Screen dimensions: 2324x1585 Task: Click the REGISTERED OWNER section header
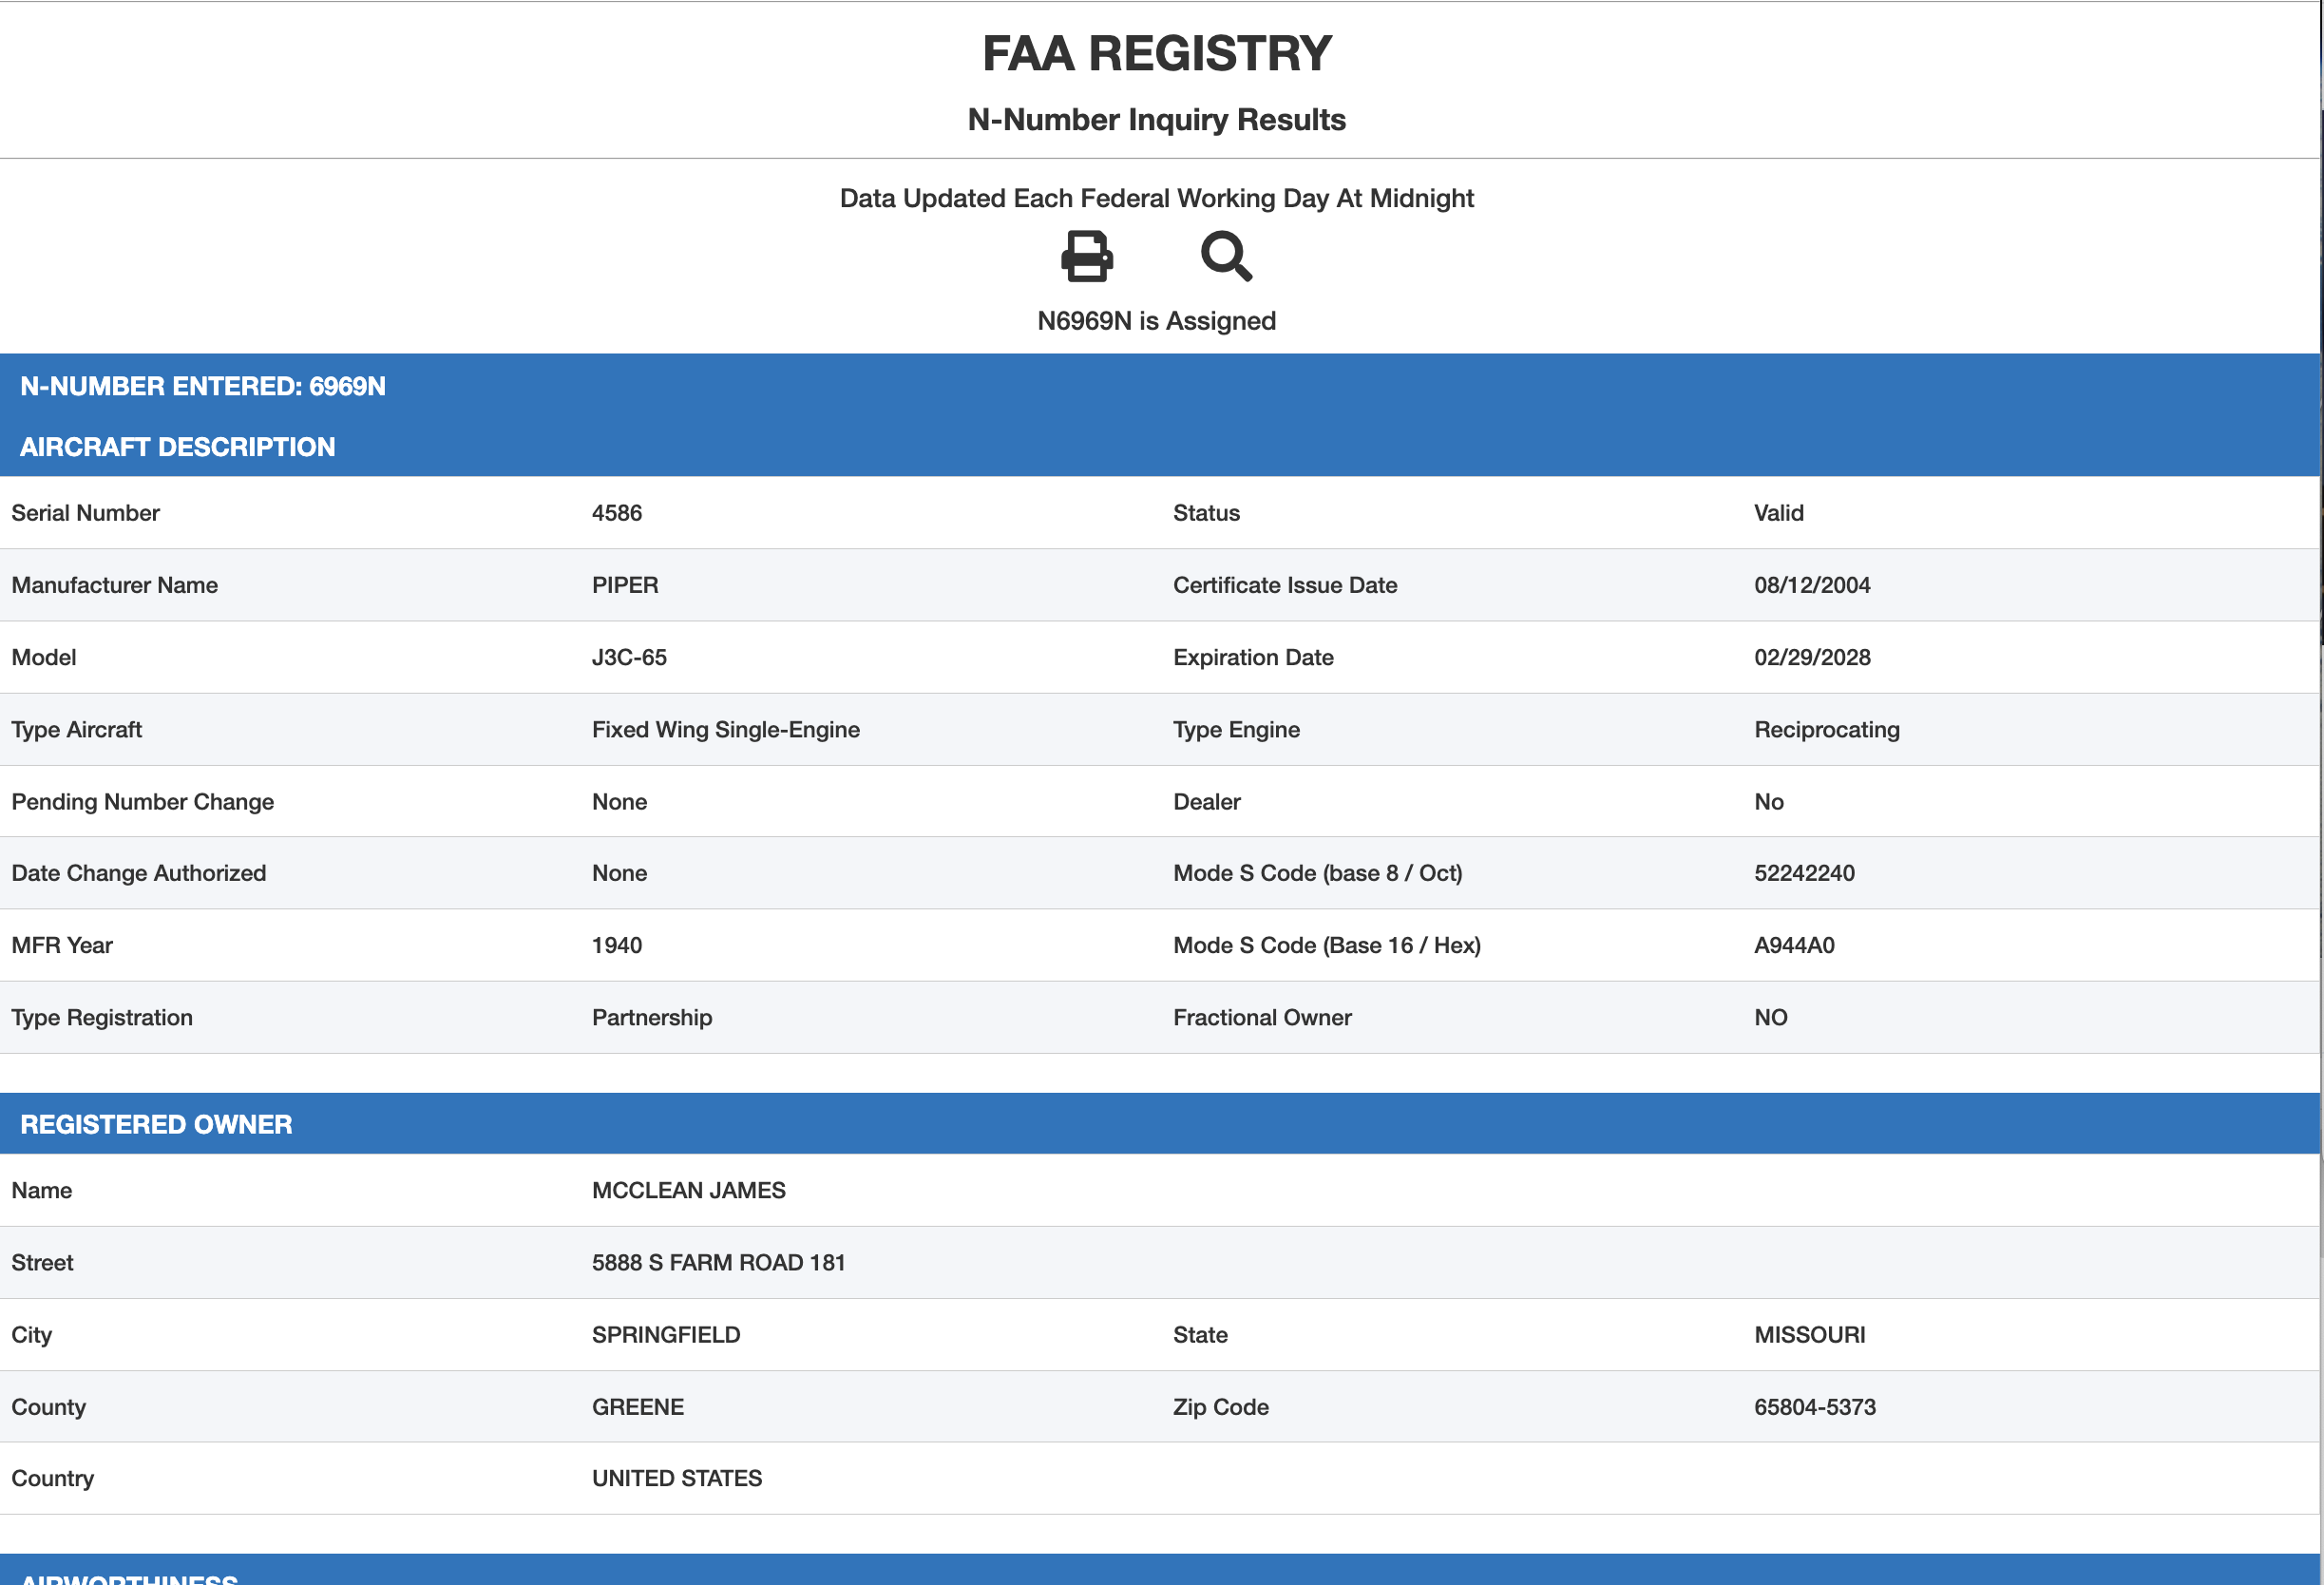156,1124
